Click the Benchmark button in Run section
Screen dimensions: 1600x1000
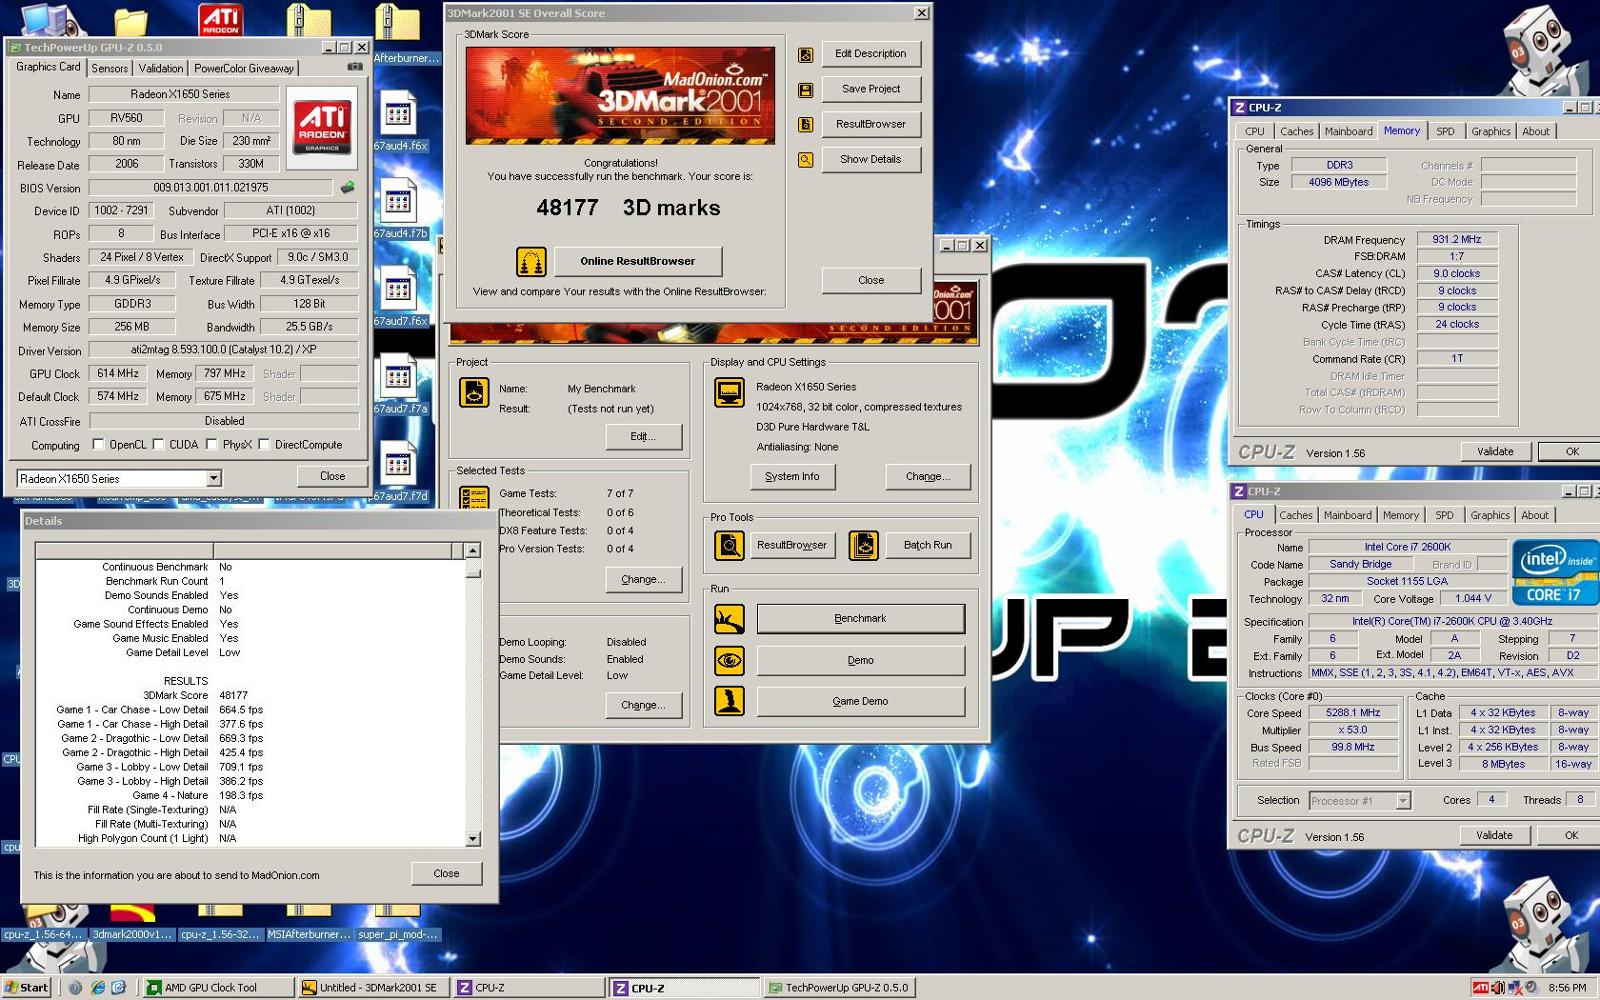coord(861,619)
